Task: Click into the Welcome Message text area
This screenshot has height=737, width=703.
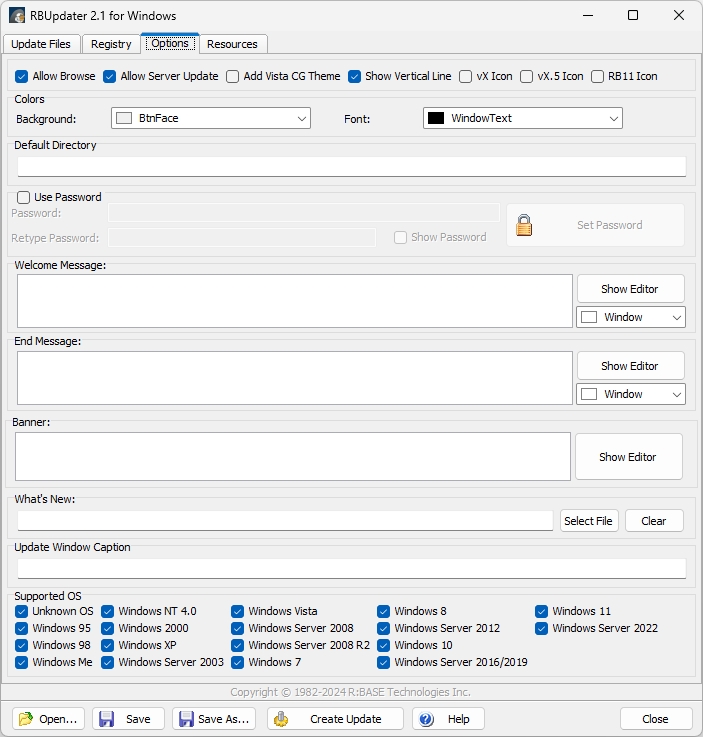Action: pyautogui.click(x=295, y=301)
